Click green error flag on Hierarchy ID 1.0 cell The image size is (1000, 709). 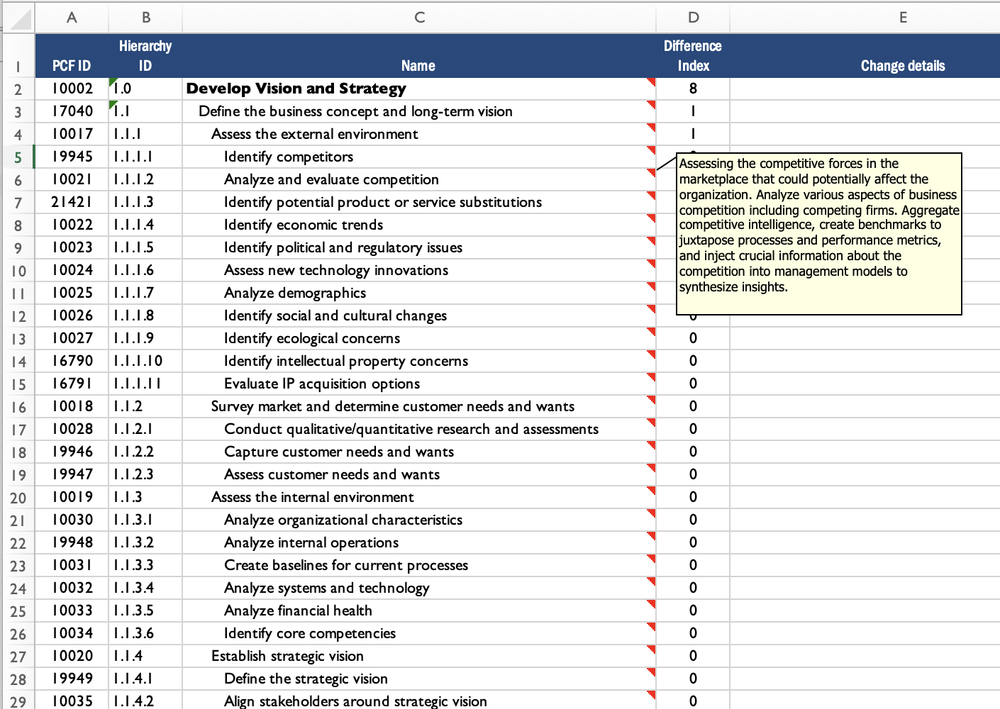112,81
